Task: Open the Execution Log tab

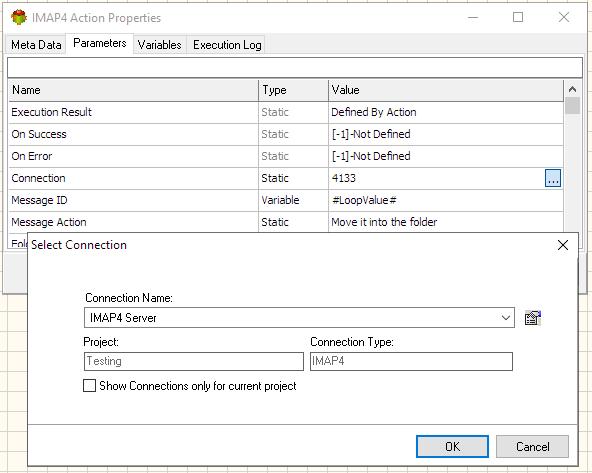Action: coord(227,45)
